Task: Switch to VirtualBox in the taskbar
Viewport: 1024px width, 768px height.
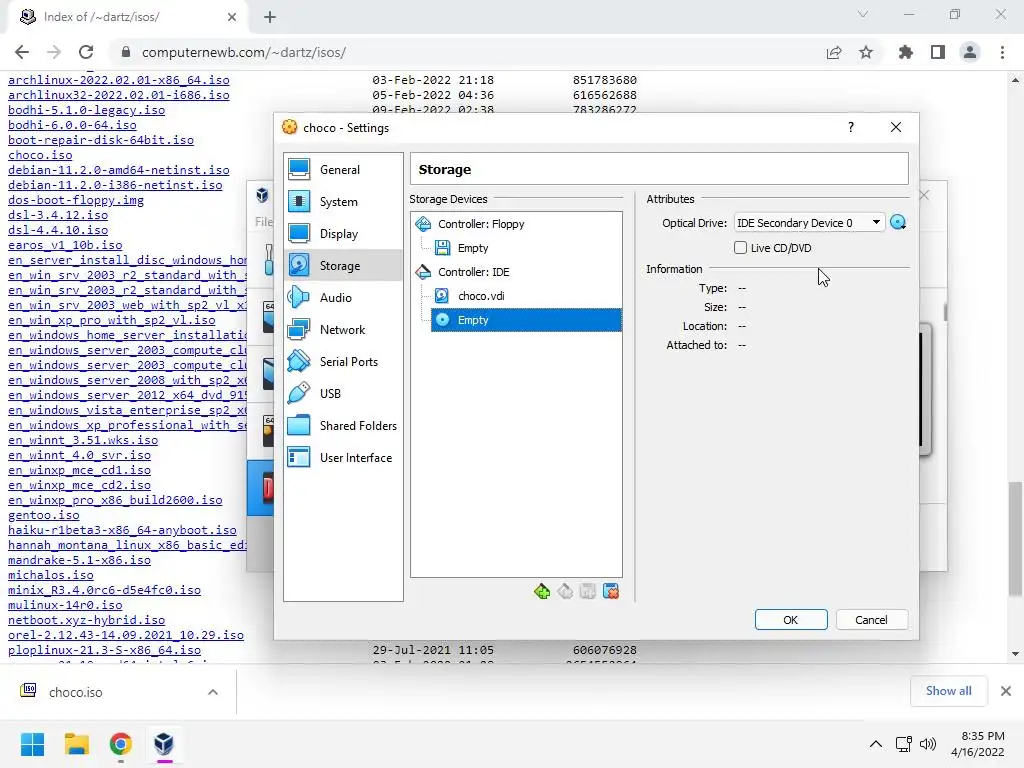Action: coord(164,744)
